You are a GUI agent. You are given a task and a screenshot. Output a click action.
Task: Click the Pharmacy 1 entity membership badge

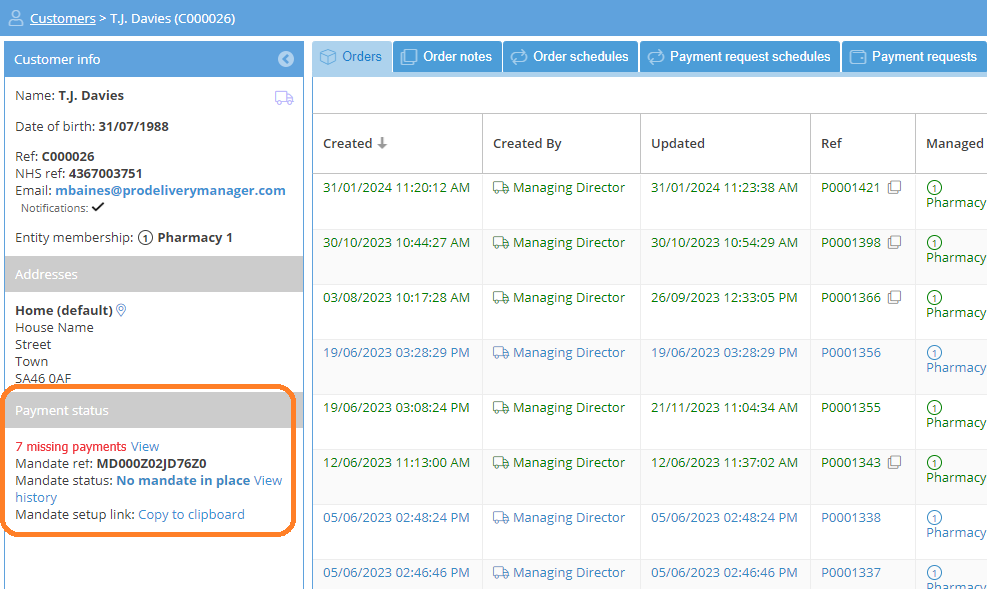tap(185, 238)
